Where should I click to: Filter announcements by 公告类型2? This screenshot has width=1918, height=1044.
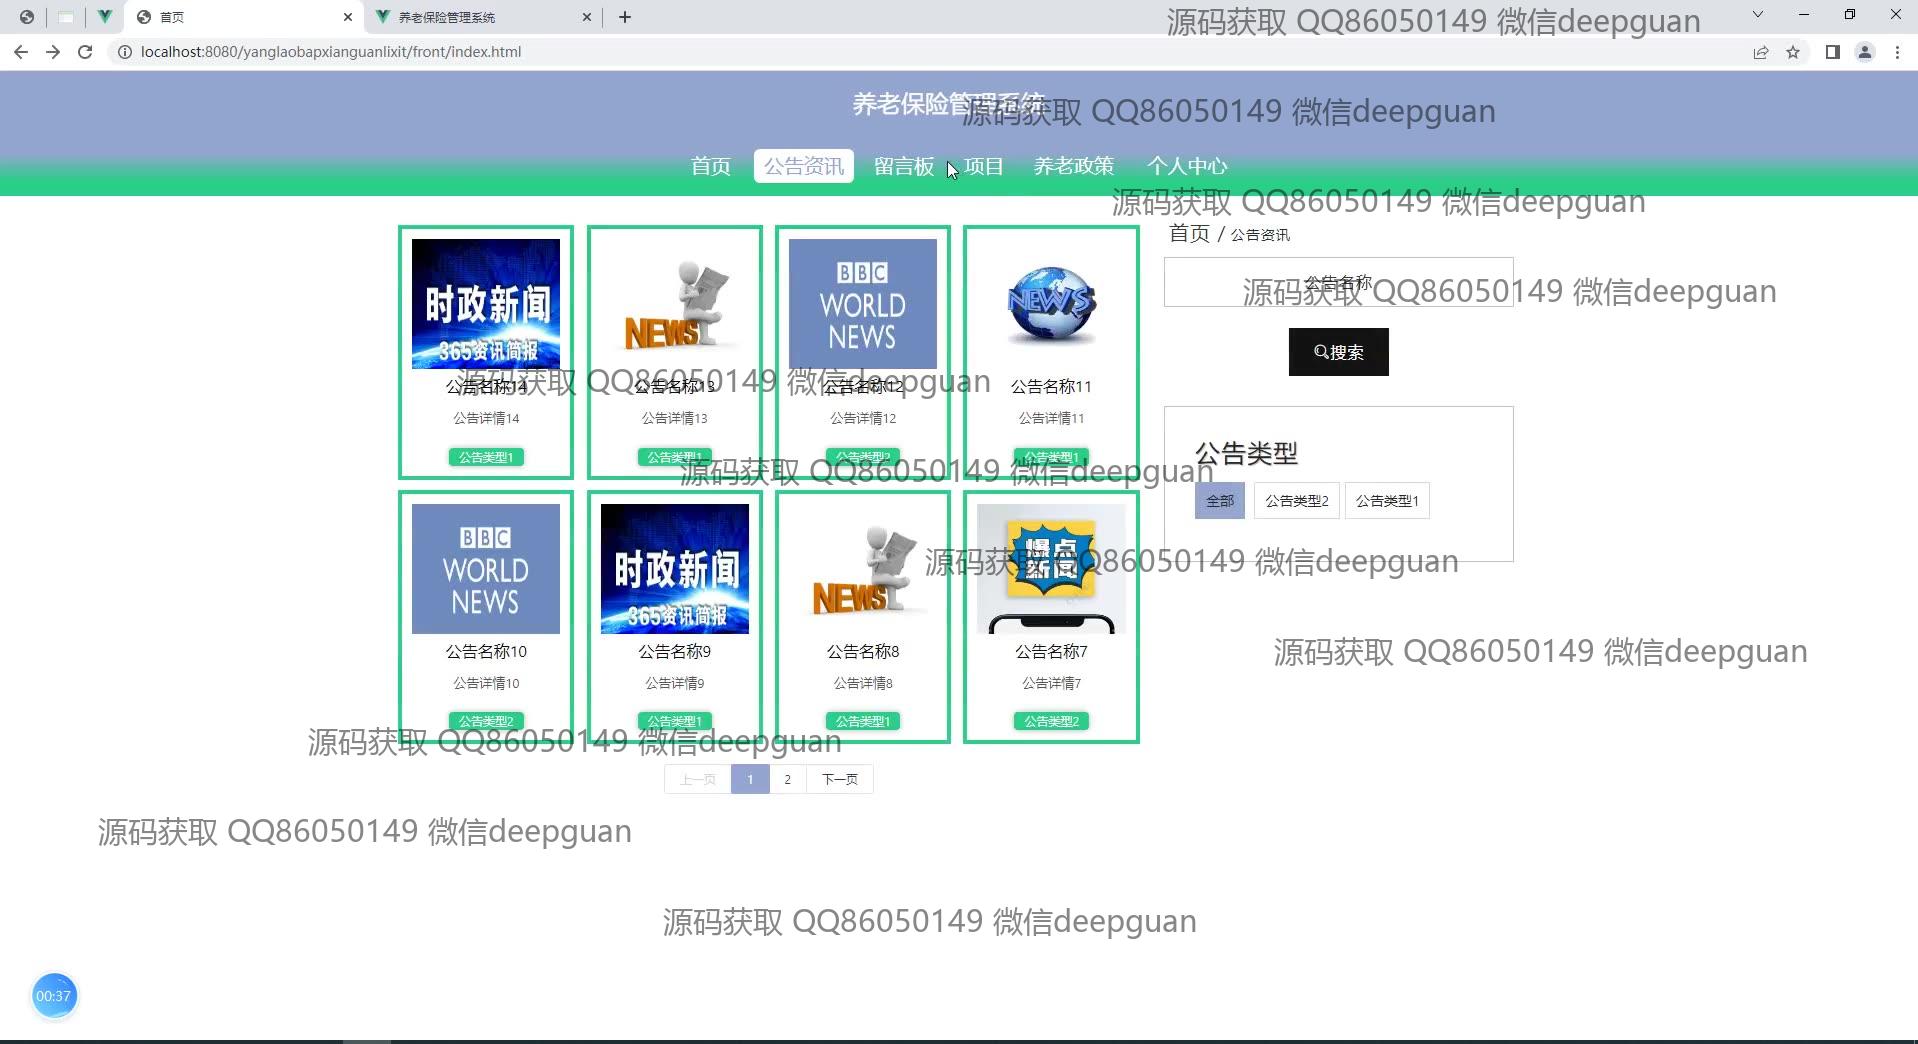[x=1296, y=501]
